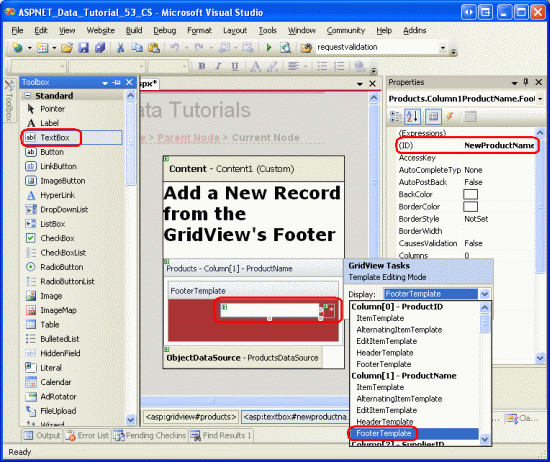Switch Properties to alphabetical sort view

413,116
